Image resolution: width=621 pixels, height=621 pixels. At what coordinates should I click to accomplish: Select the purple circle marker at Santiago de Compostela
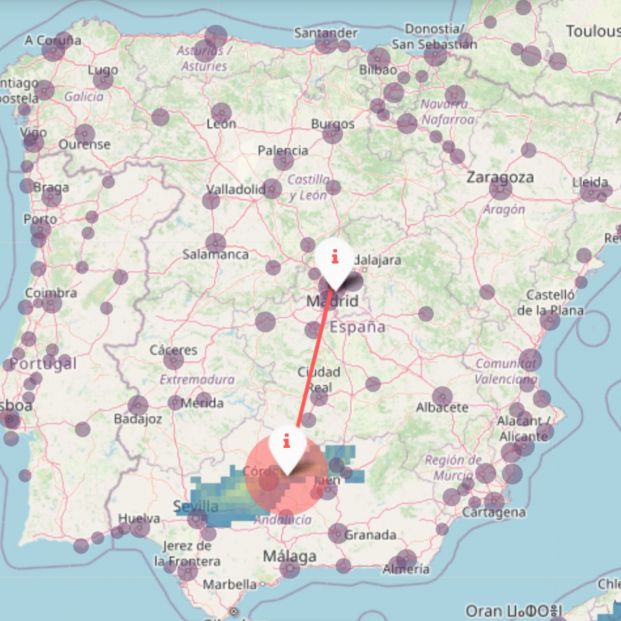(44, 90)
